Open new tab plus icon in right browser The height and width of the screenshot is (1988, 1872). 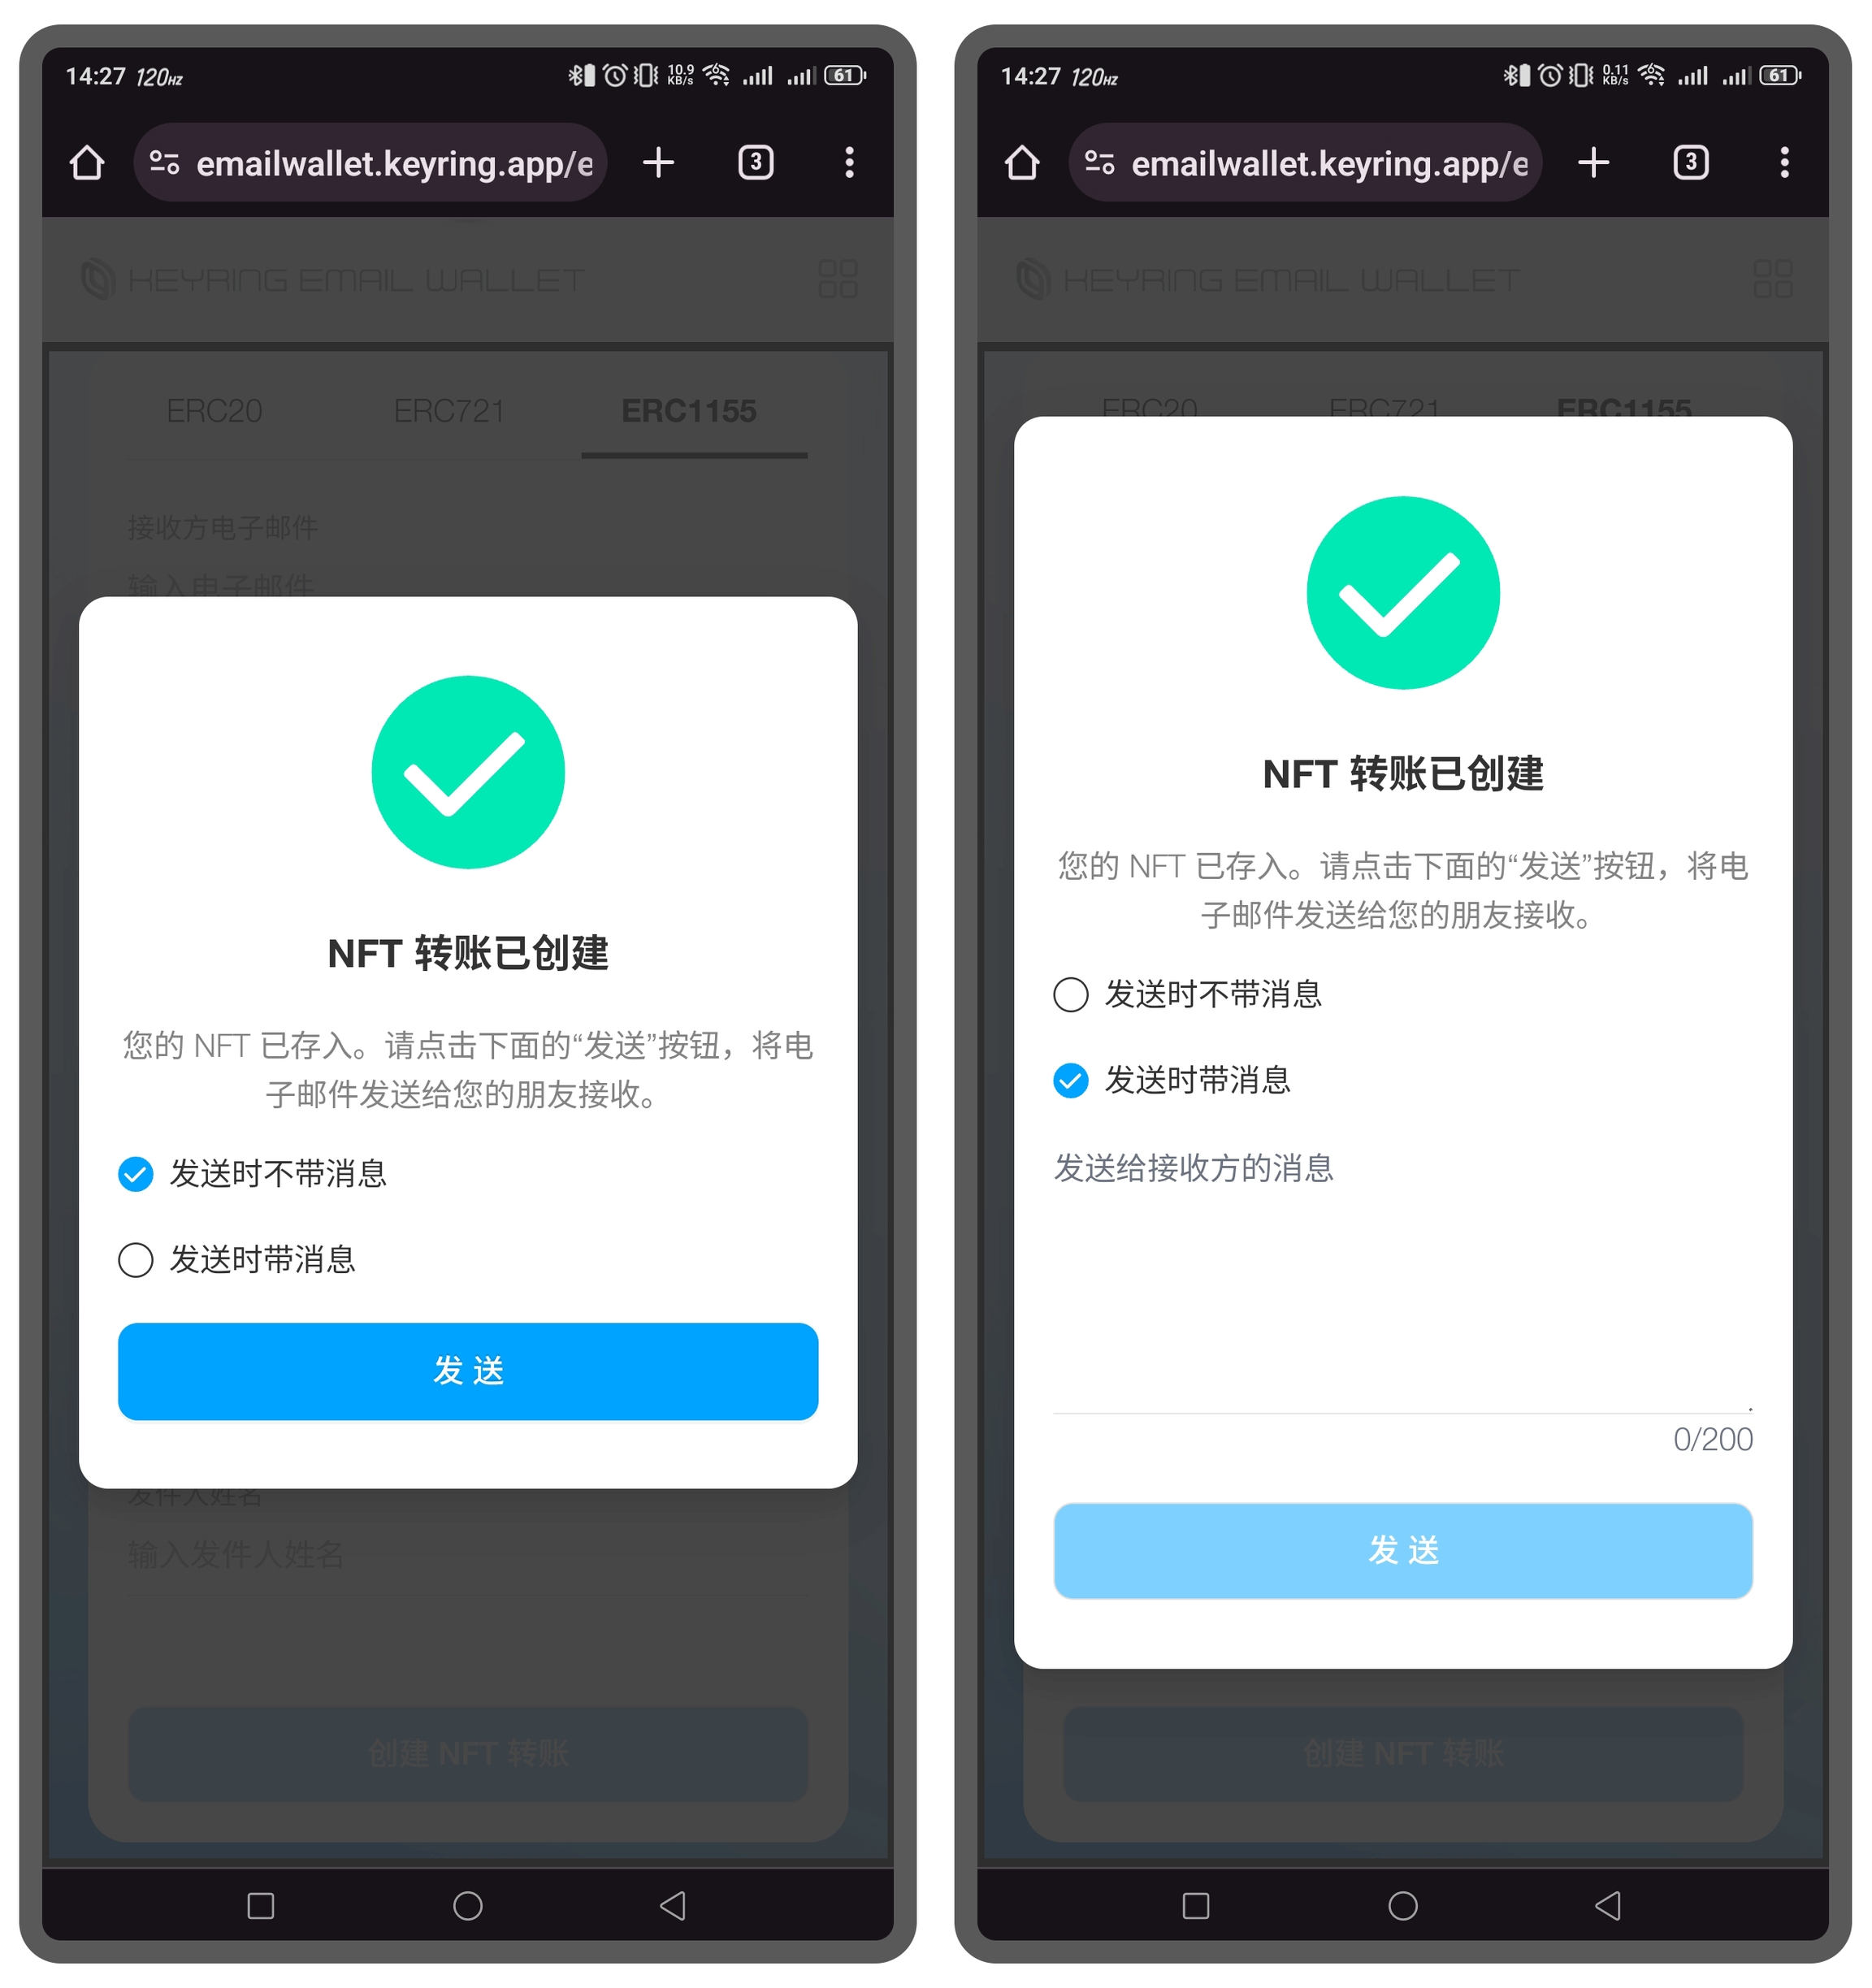pos(1593,162)
